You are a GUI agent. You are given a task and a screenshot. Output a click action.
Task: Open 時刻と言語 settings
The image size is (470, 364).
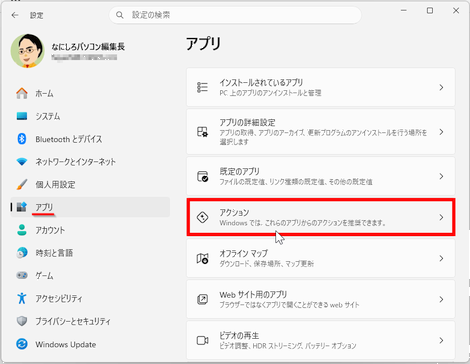coord(54,253)
